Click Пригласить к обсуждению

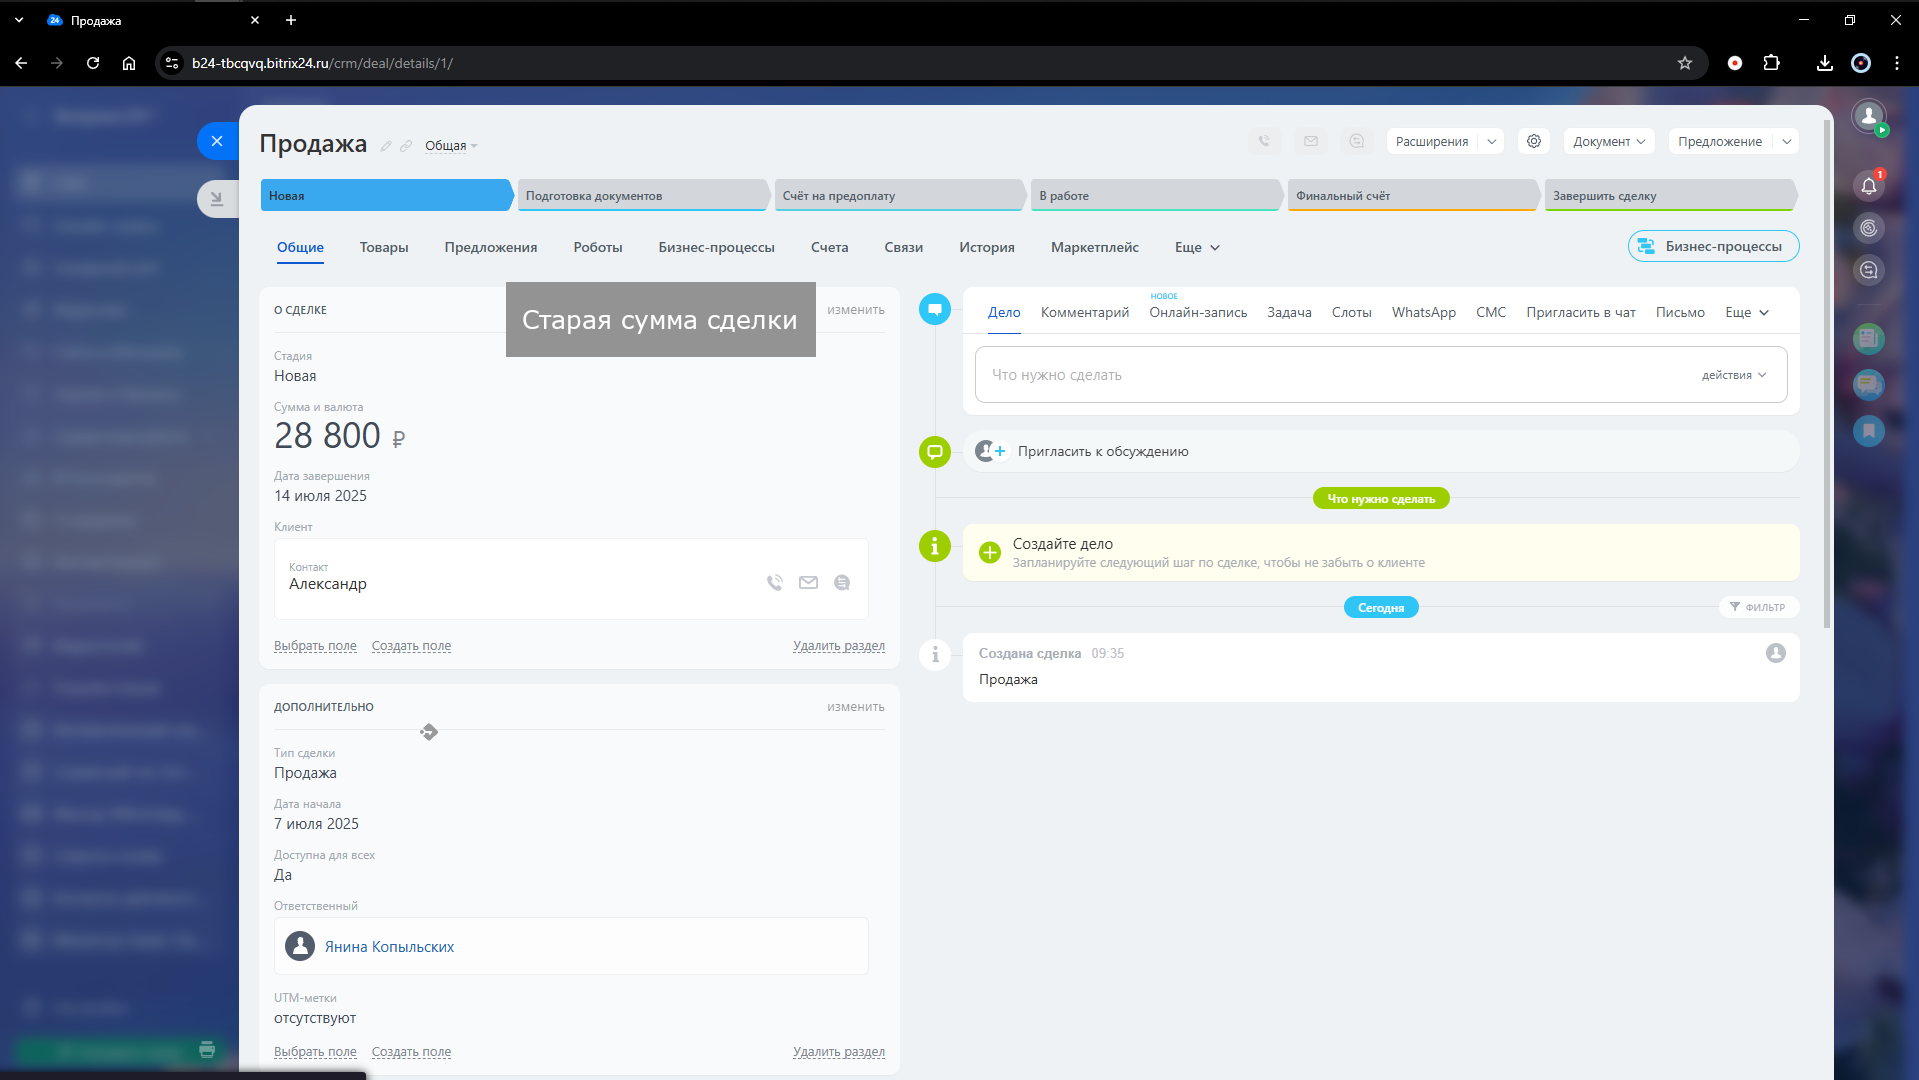coord(1103,451)
